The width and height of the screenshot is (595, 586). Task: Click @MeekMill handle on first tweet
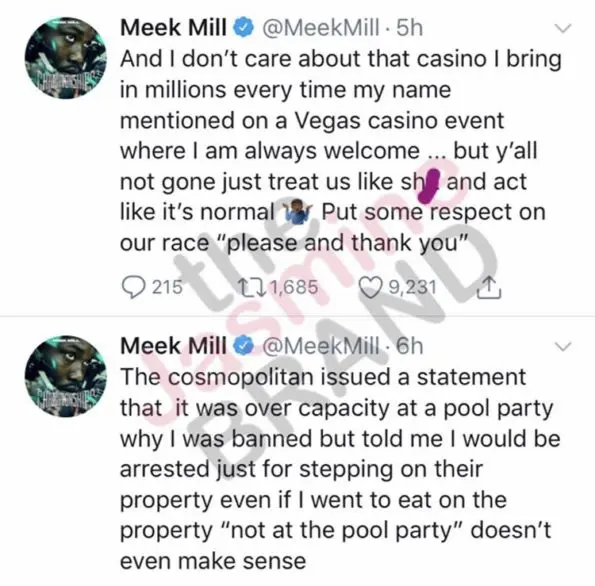(x=321, y=28)
